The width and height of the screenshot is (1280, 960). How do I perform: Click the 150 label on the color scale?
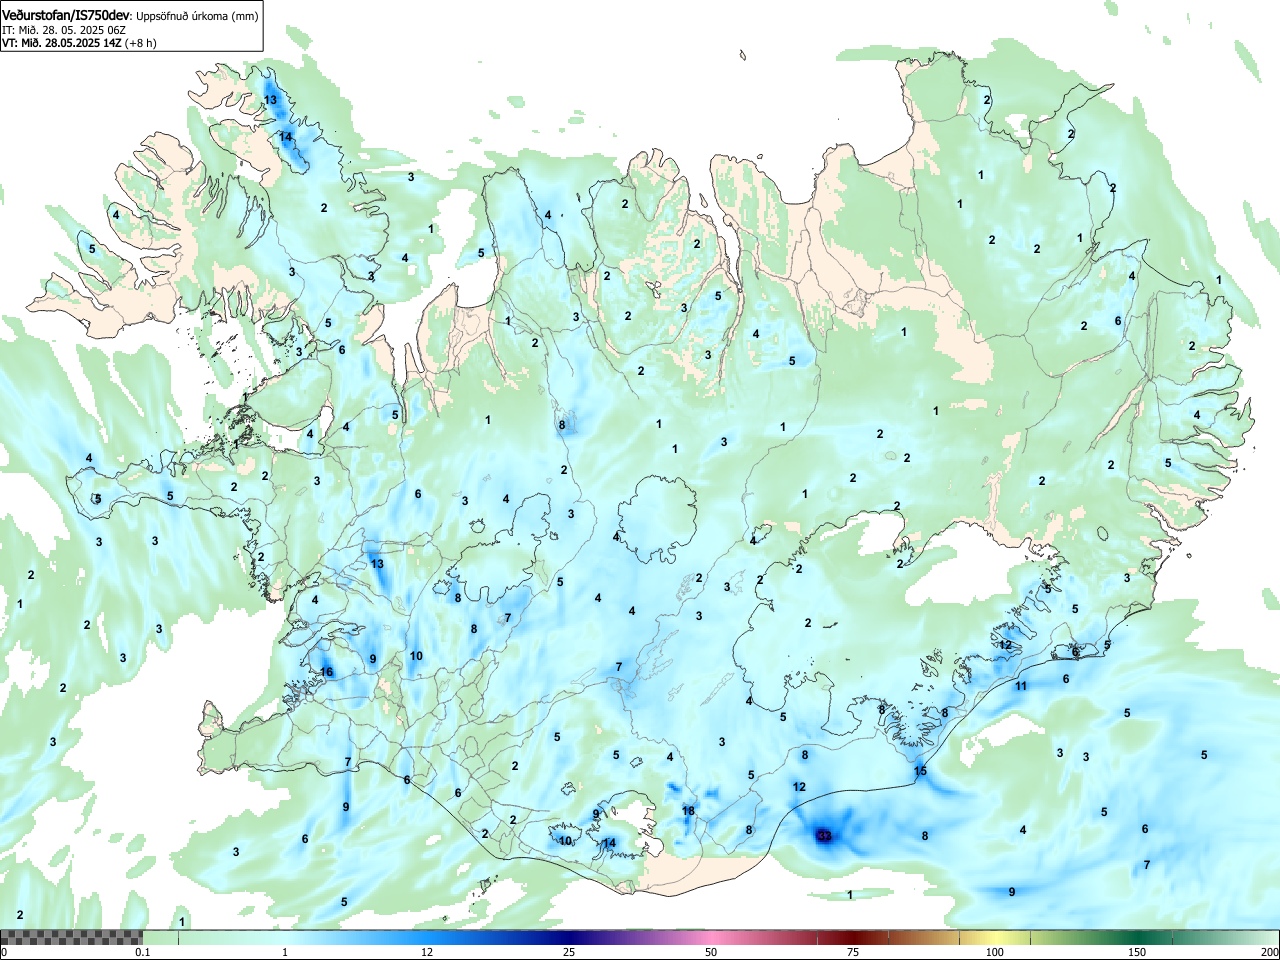pyautogui.click(x=1136, y=952)
